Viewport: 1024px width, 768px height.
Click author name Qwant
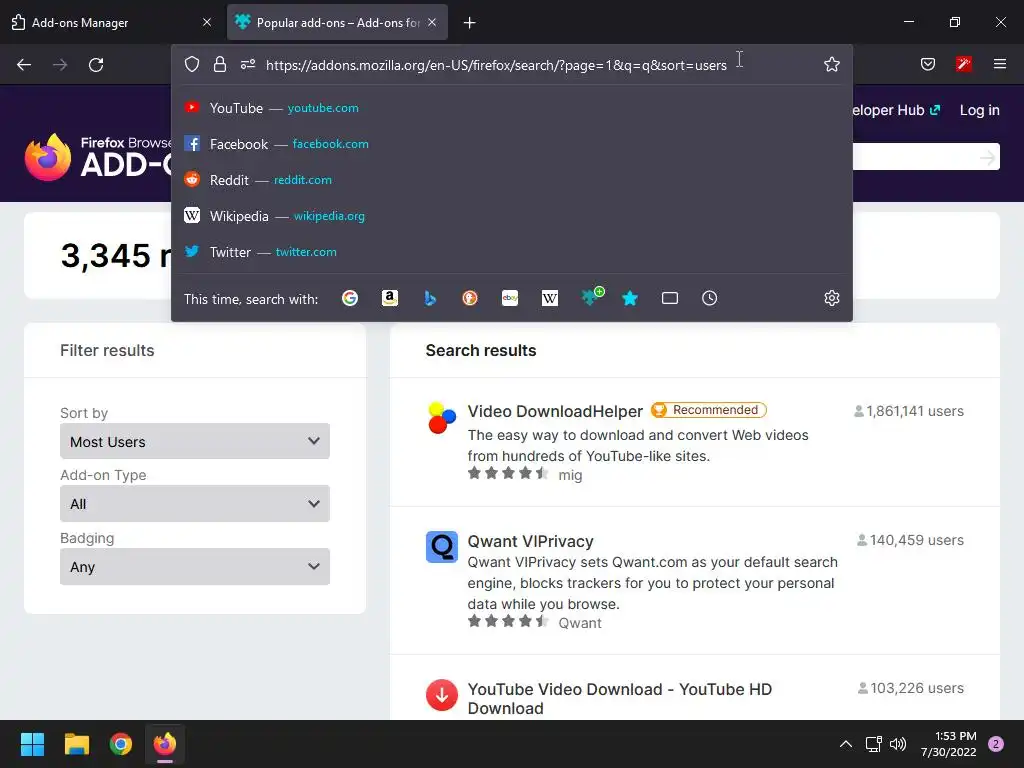pyautogui.click(x=580, y=623)
